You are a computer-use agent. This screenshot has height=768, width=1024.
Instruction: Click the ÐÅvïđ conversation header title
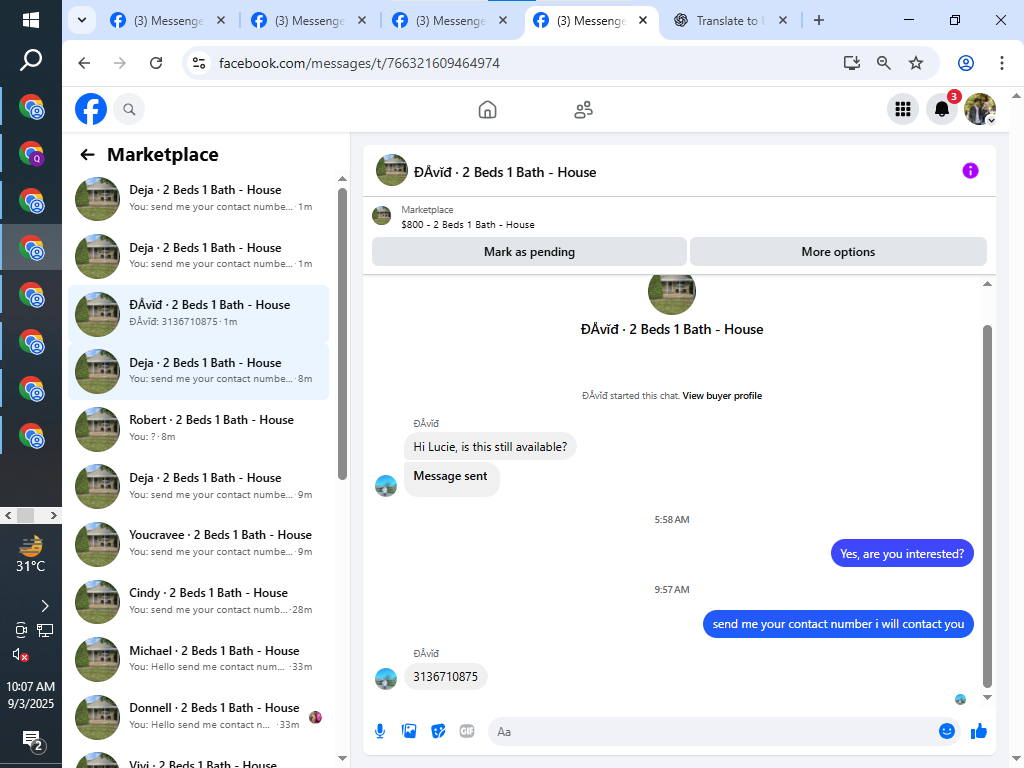click(505, 172)
